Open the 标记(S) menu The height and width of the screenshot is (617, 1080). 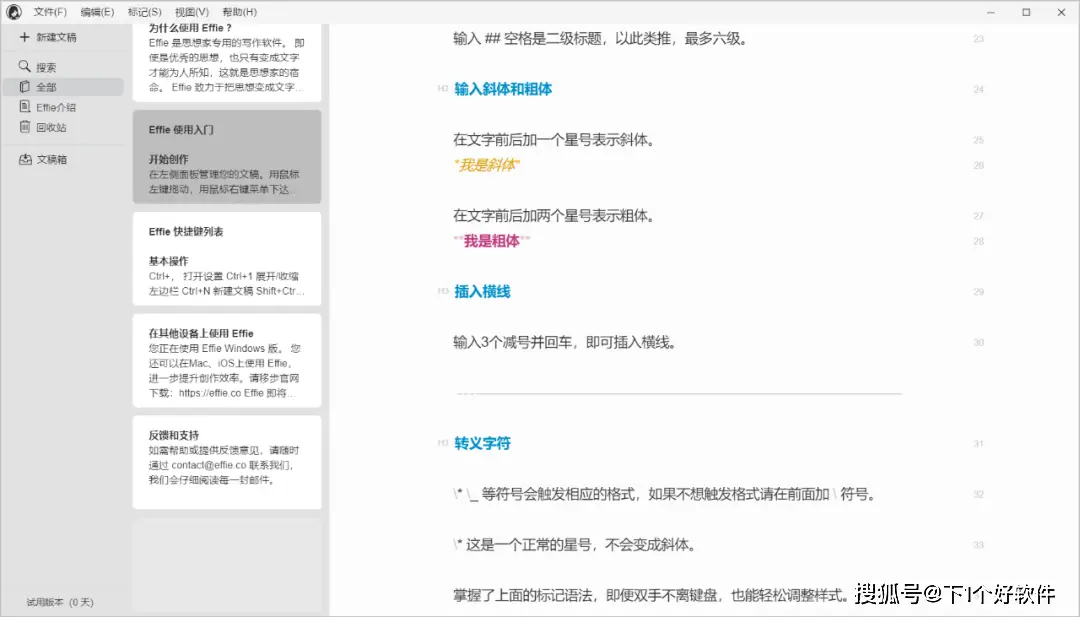(x=145, y=12)
